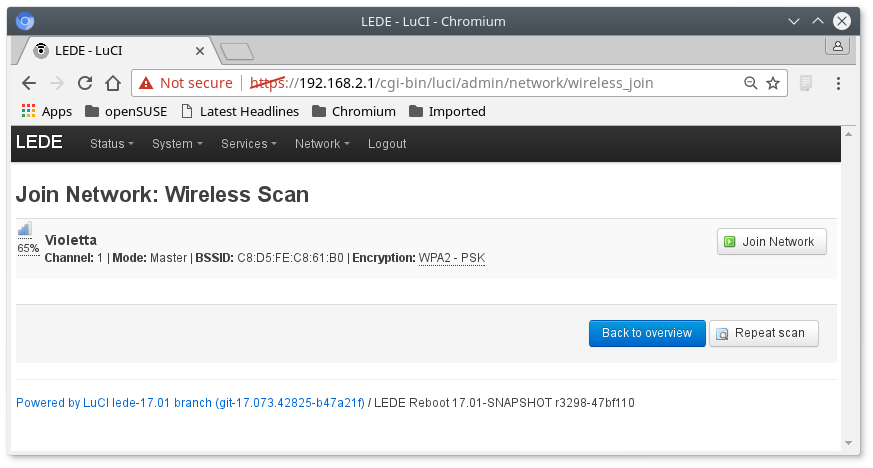Open the openSUSE bookmarks folder
This screenshot has width=873, height=468.
(x=126, y=111)
